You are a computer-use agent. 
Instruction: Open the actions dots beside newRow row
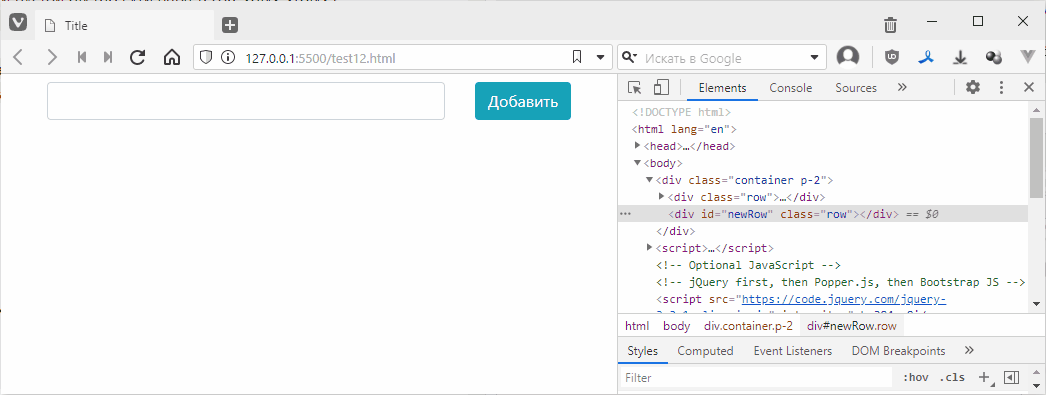[625, 214]
